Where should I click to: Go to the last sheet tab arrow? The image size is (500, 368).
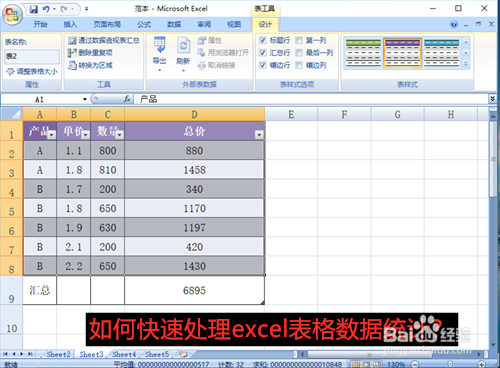coord(30,354)
